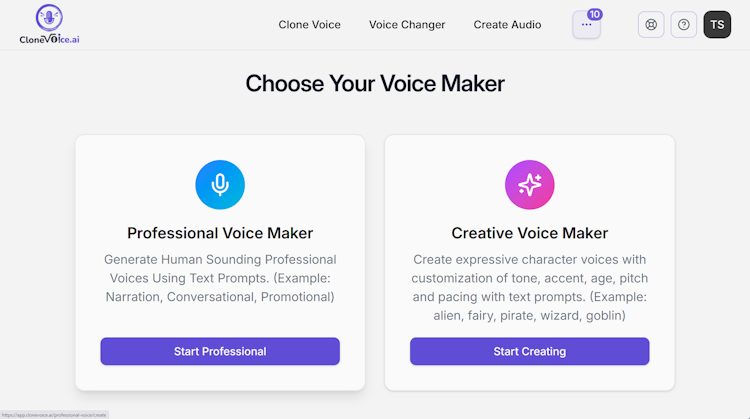Click the blue microphone icon
Screen dimensions: 750x419
point(220,185)
